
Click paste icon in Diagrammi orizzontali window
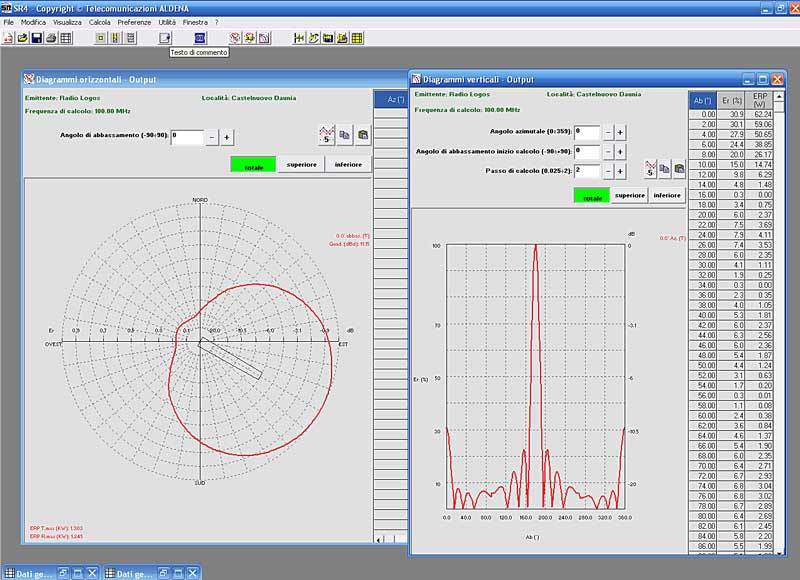pos(362,135)
